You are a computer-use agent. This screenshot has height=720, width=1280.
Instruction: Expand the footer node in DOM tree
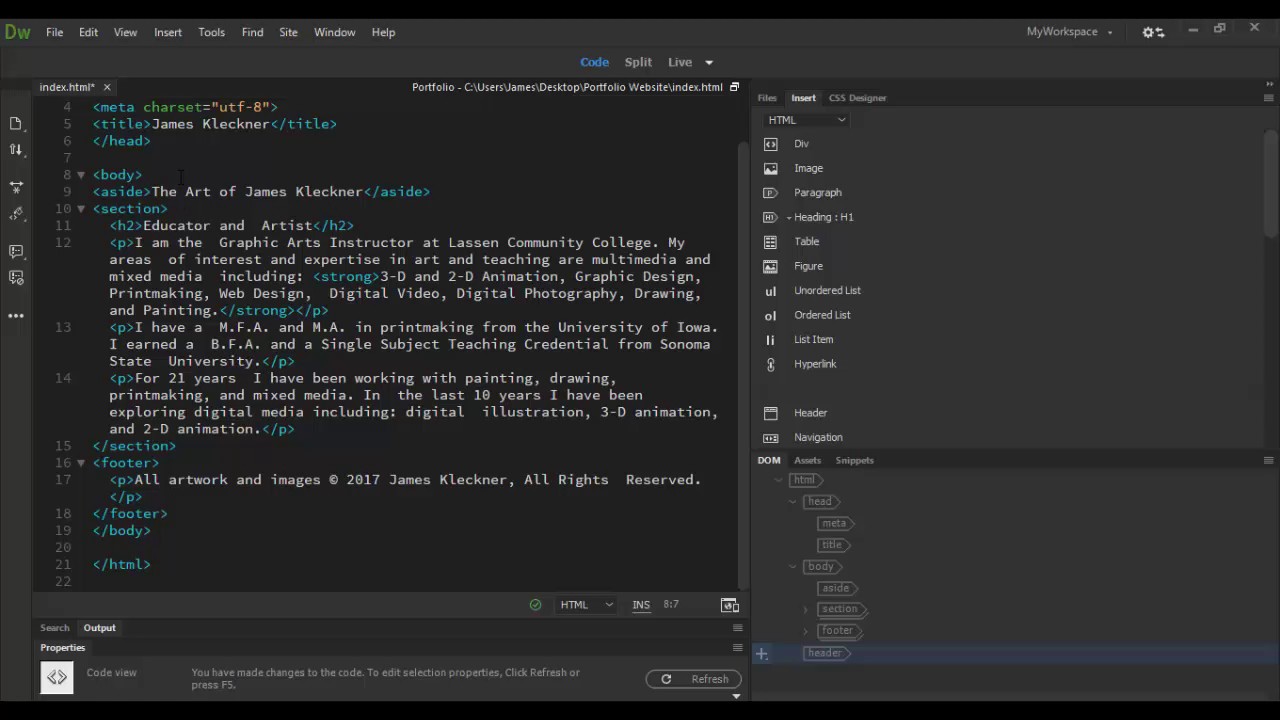(x=806, y=631)
